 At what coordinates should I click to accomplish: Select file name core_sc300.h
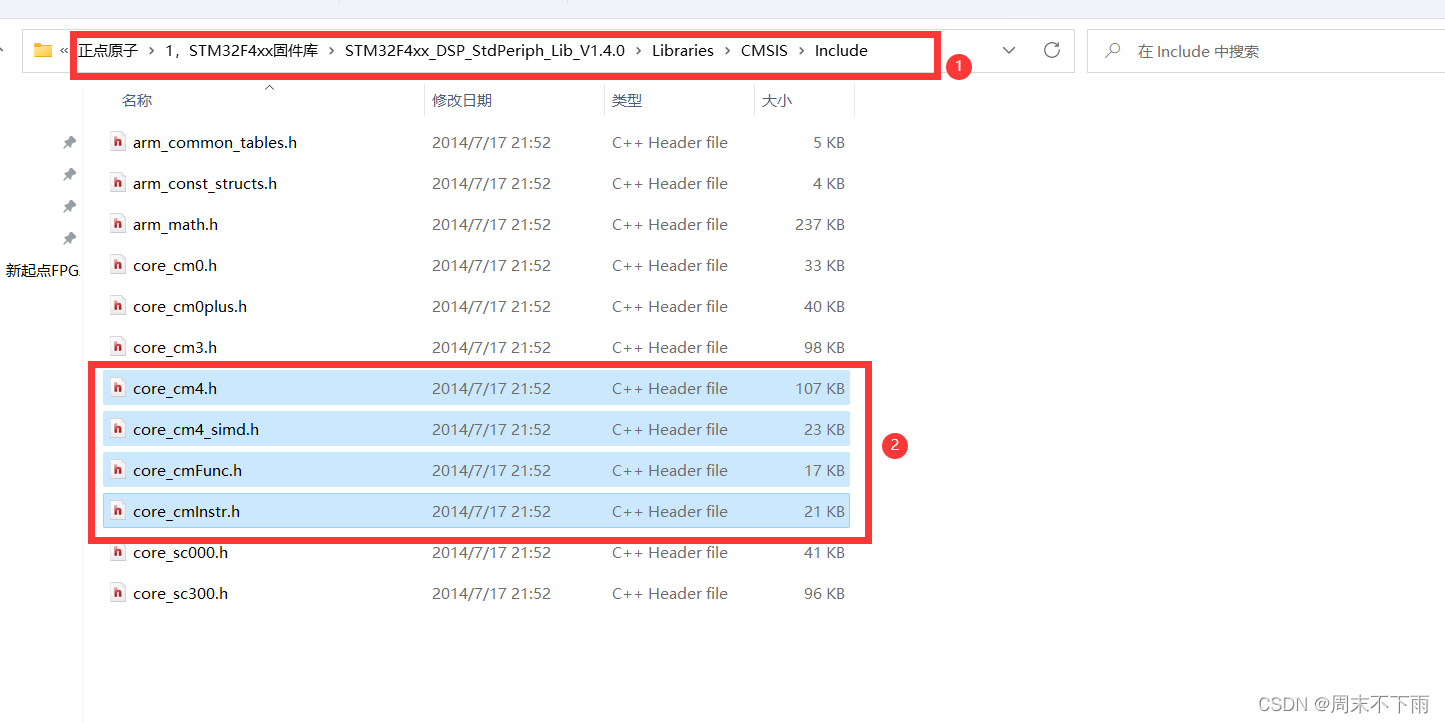(180, 594)
